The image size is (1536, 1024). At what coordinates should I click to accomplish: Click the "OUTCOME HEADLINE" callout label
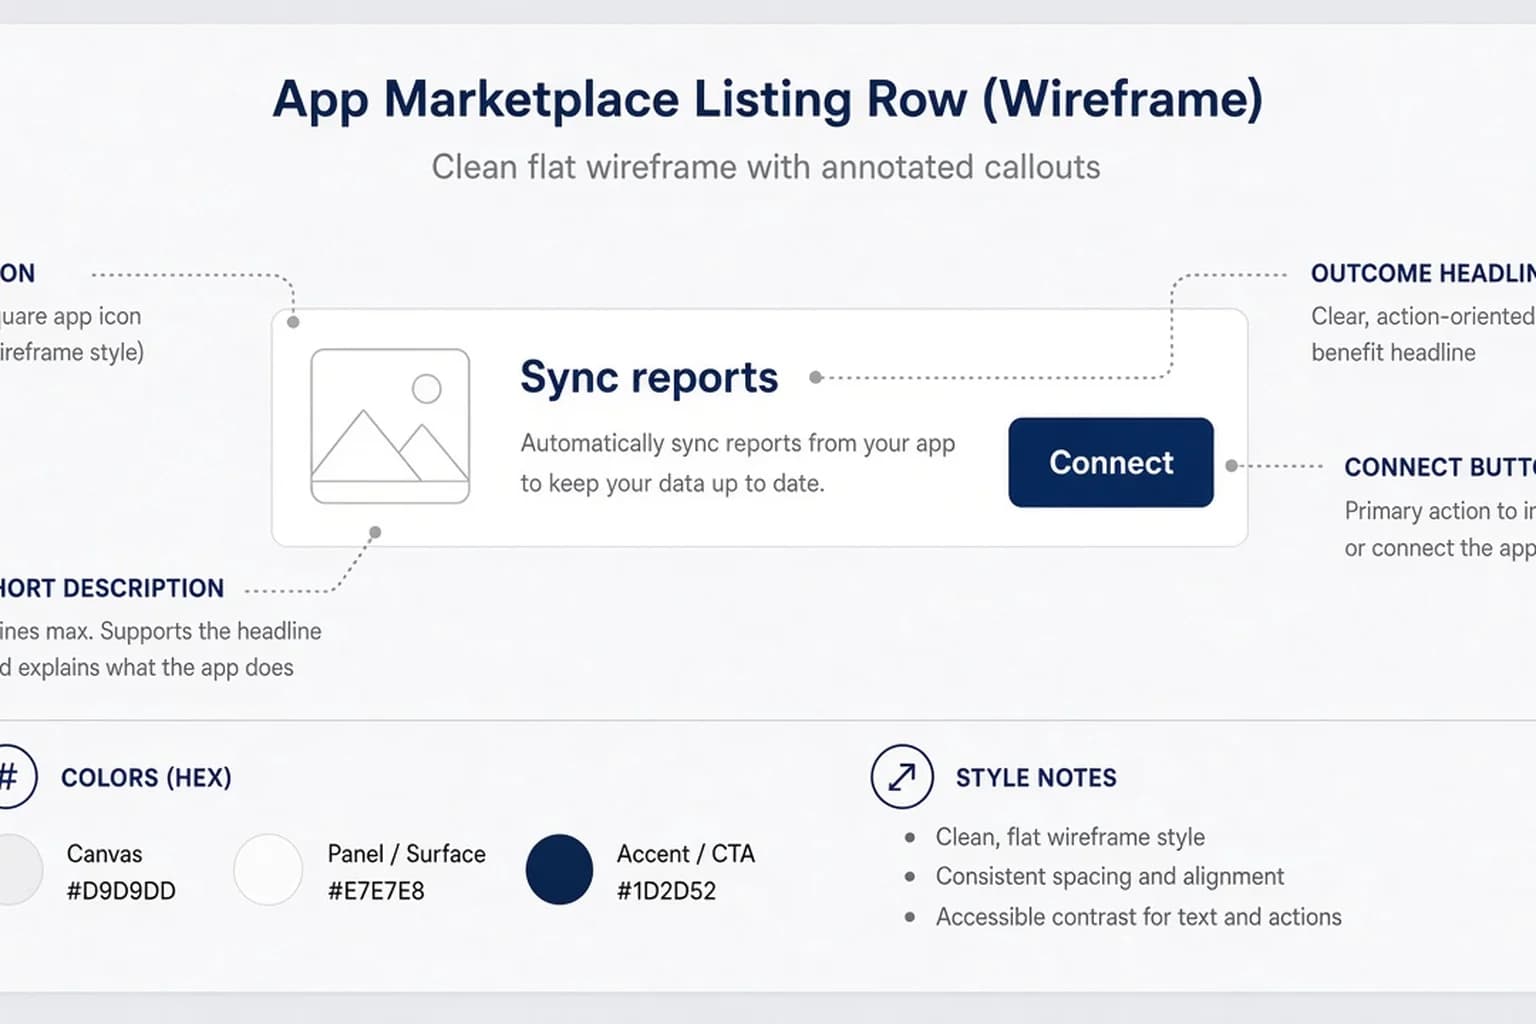coord(1423,273)
